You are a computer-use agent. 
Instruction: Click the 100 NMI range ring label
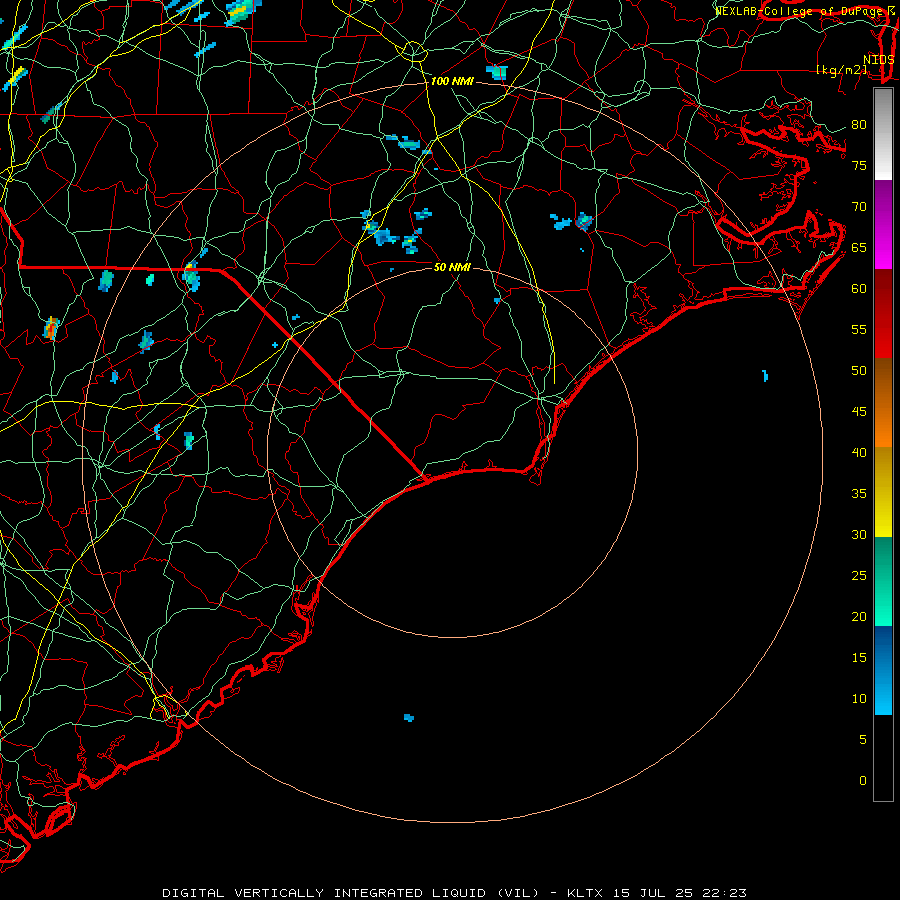(452, 82)
